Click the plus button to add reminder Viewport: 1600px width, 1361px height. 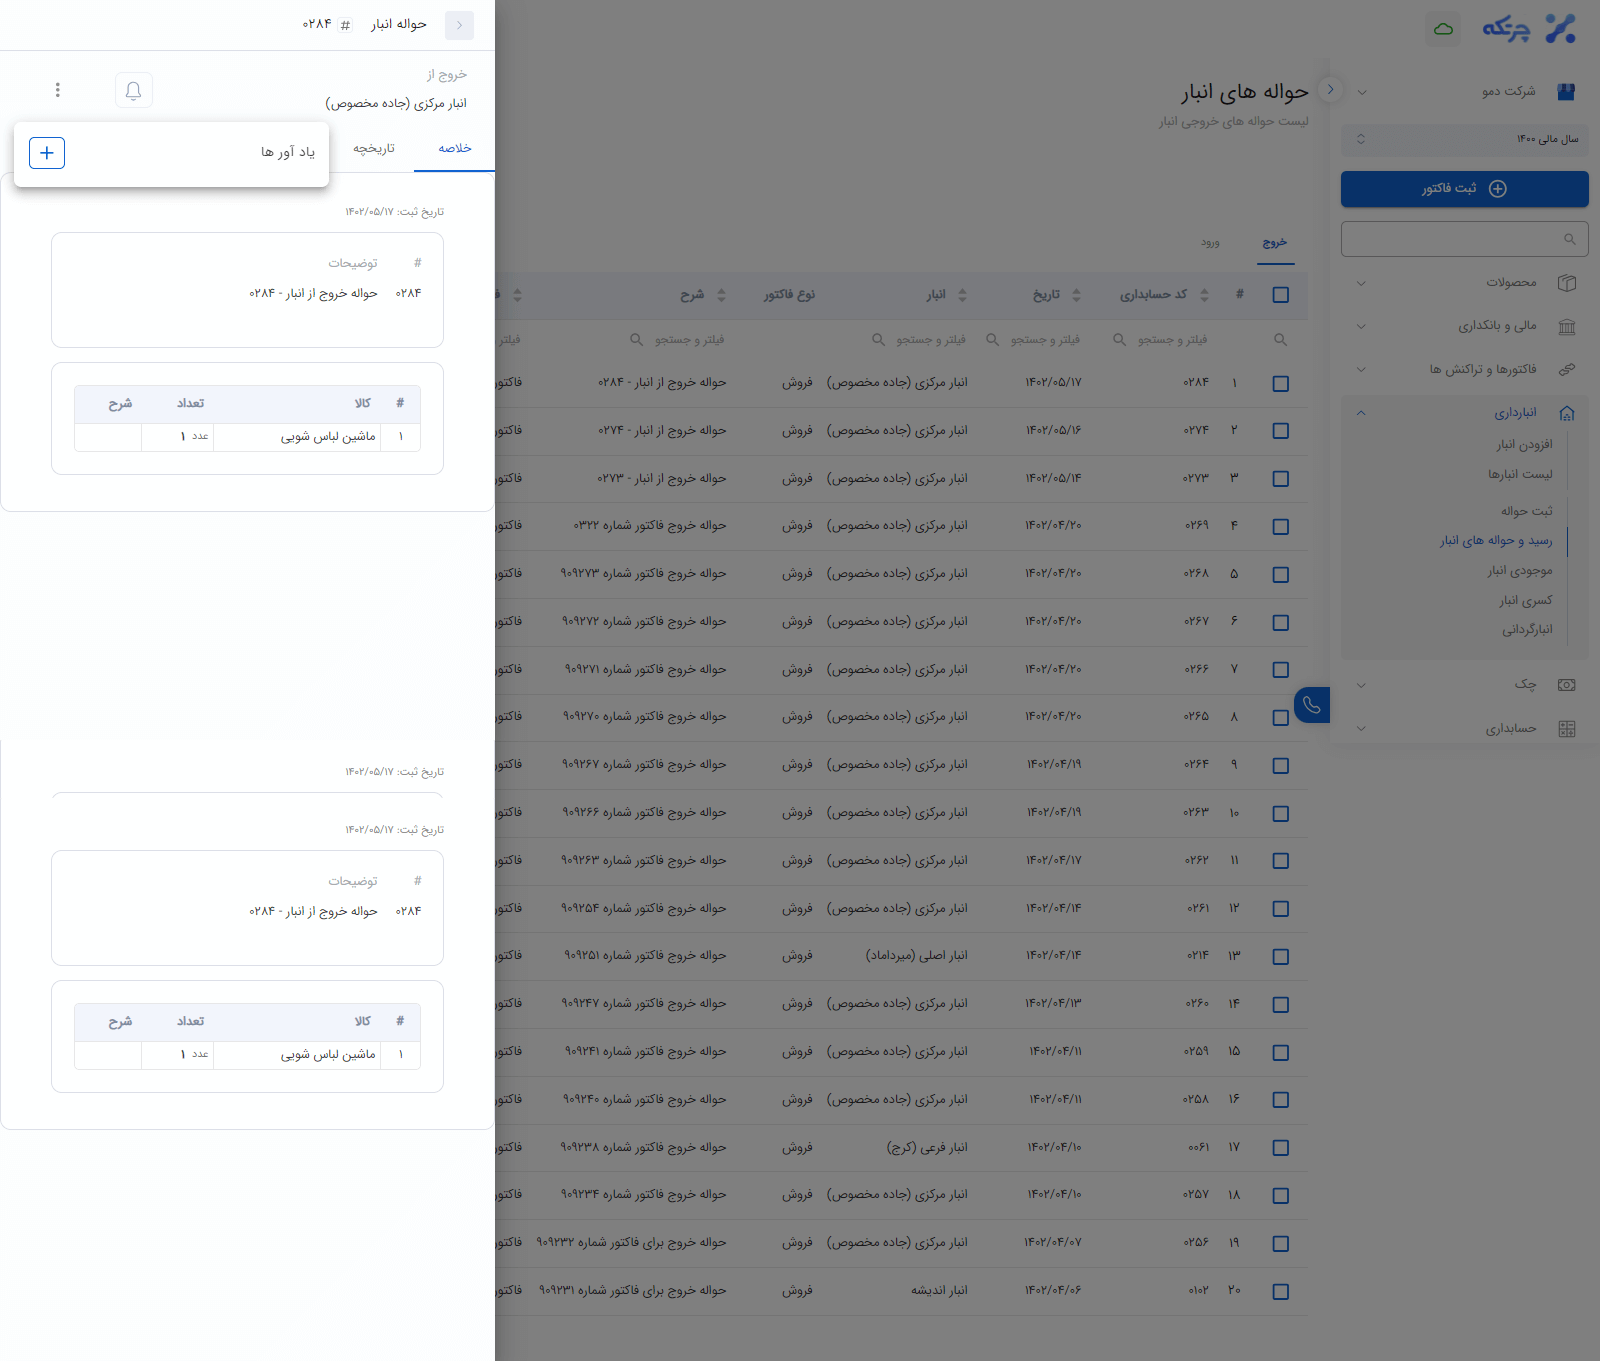coord(47,153)
